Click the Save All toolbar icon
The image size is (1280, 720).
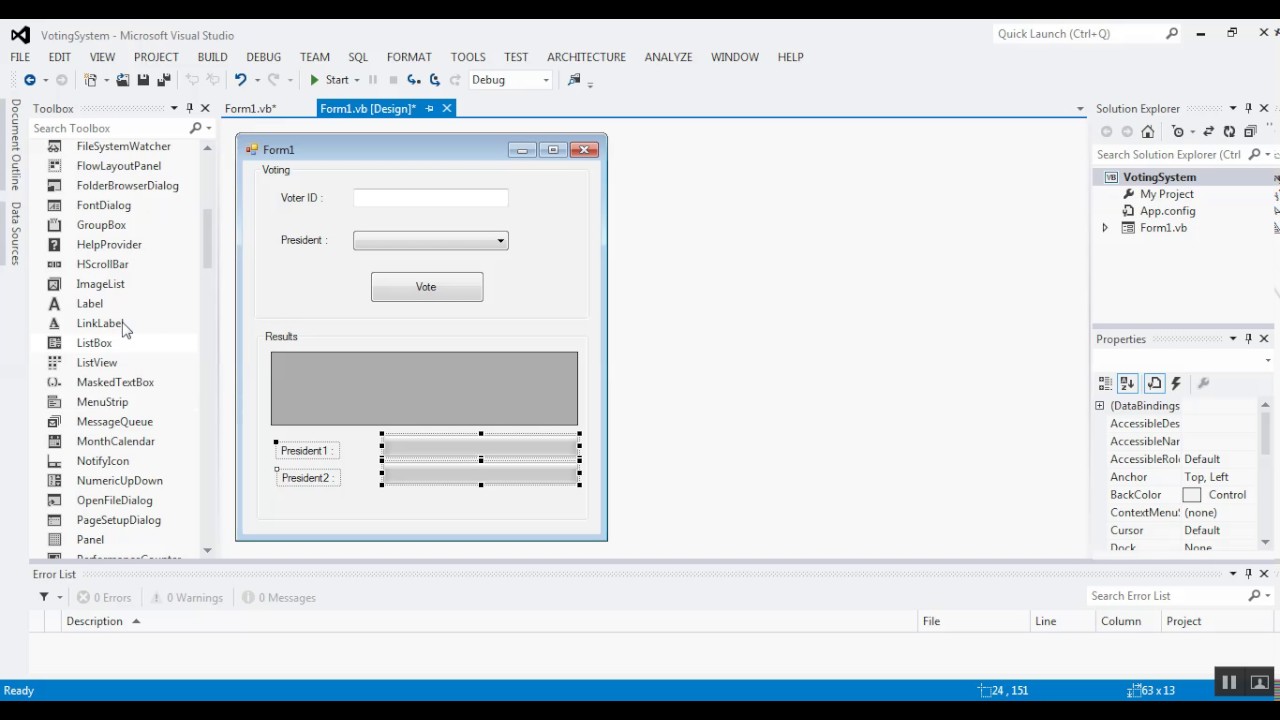click(164, 80)
